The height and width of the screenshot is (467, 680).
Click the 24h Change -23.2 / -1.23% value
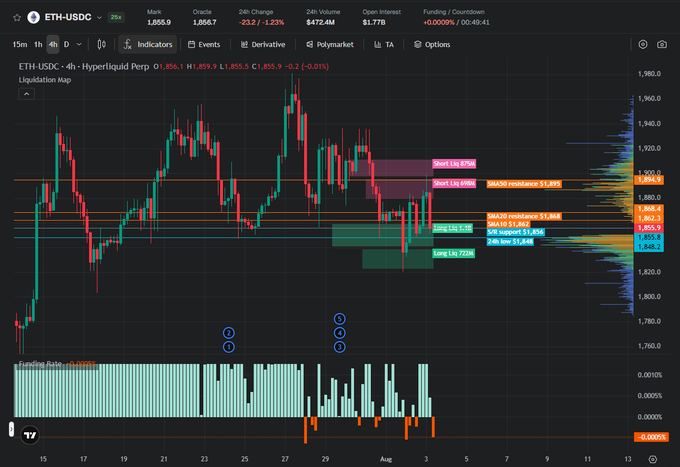[261, 22]
